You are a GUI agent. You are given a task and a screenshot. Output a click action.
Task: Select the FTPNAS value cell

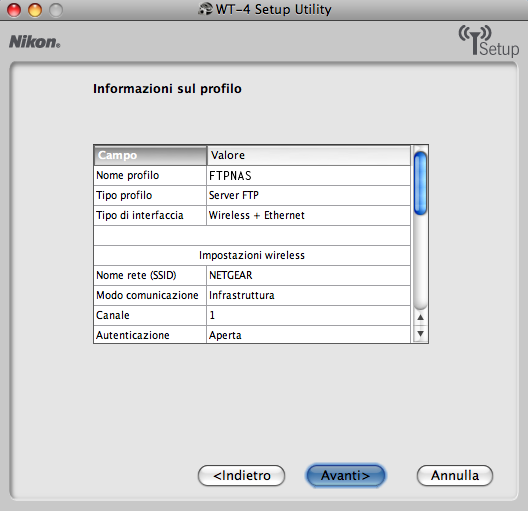(x=308, y=175)
